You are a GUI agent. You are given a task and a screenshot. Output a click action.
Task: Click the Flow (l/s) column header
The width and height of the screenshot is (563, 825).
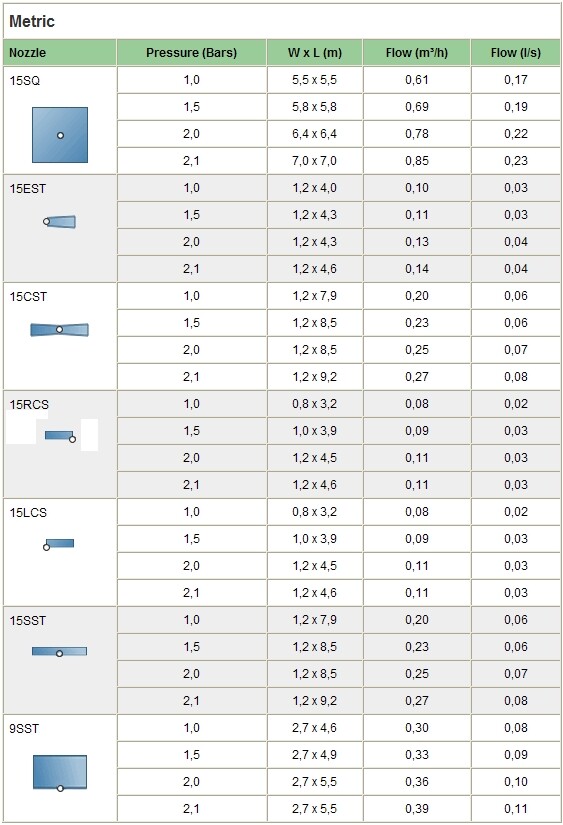click(516, 53)
